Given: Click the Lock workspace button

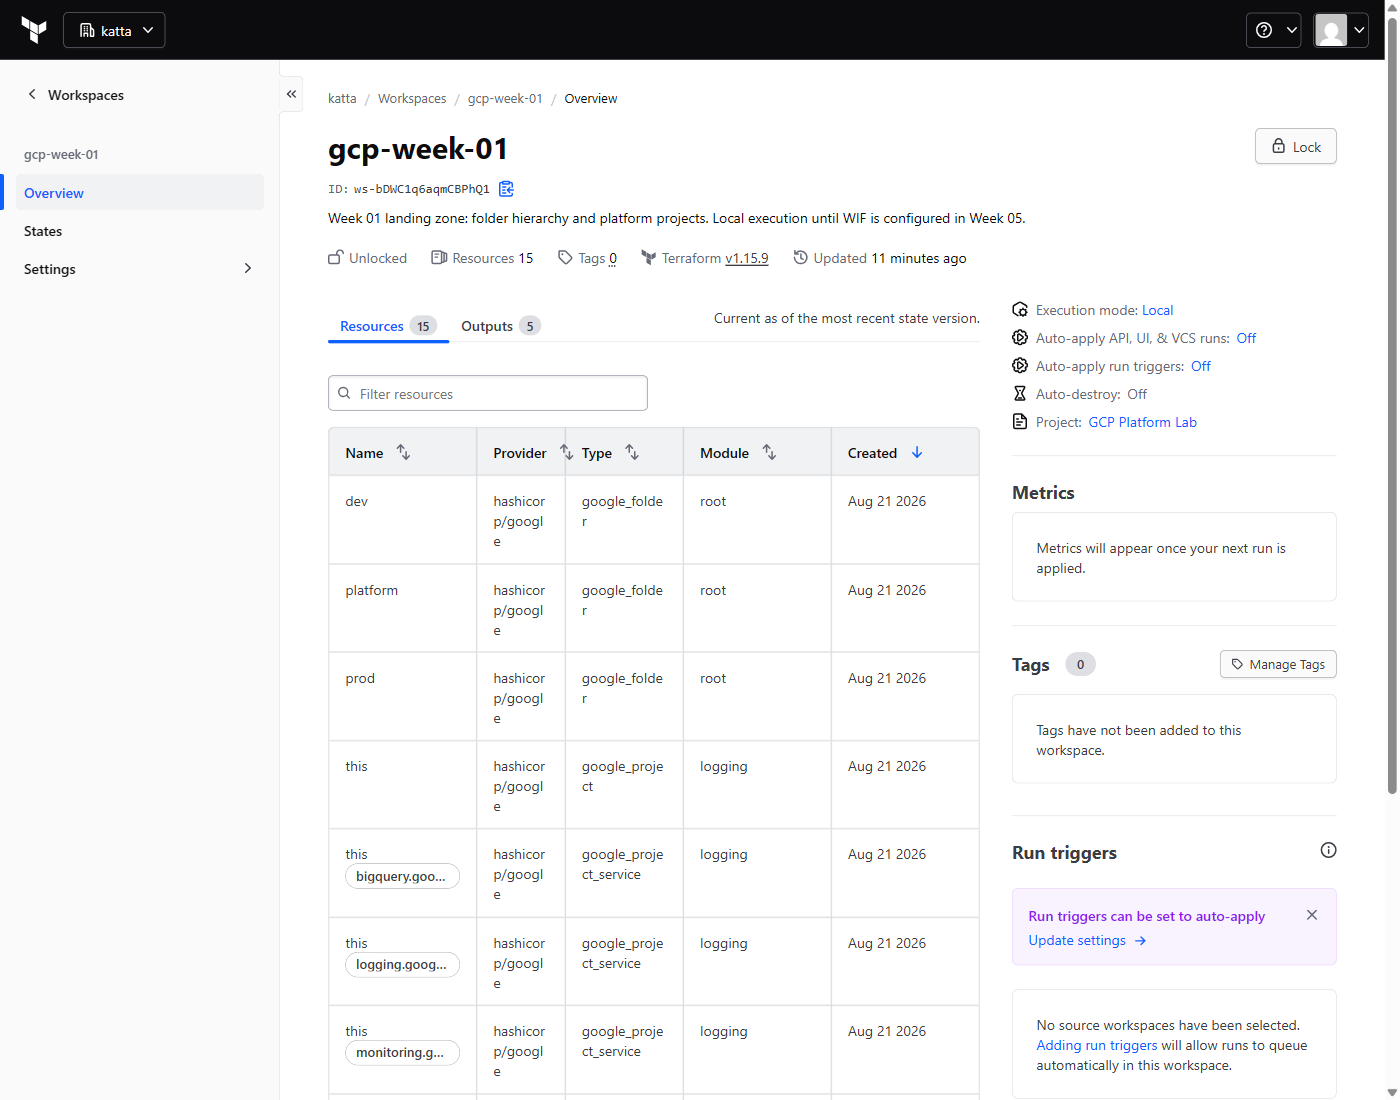Looking at the screenshot, I should pos(1296,146).
